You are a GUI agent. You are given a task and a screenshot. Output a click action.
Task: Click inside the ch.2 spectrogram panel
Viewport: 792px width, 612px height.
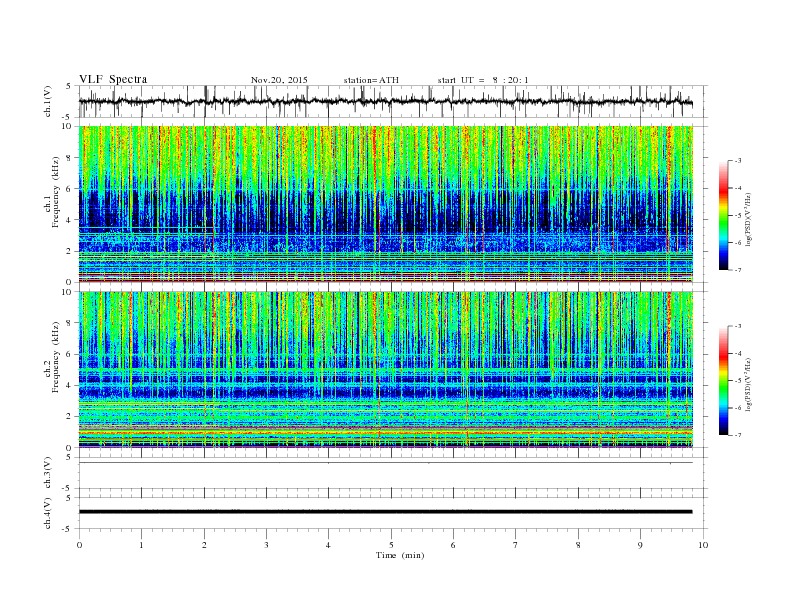(x=385, y=369)
